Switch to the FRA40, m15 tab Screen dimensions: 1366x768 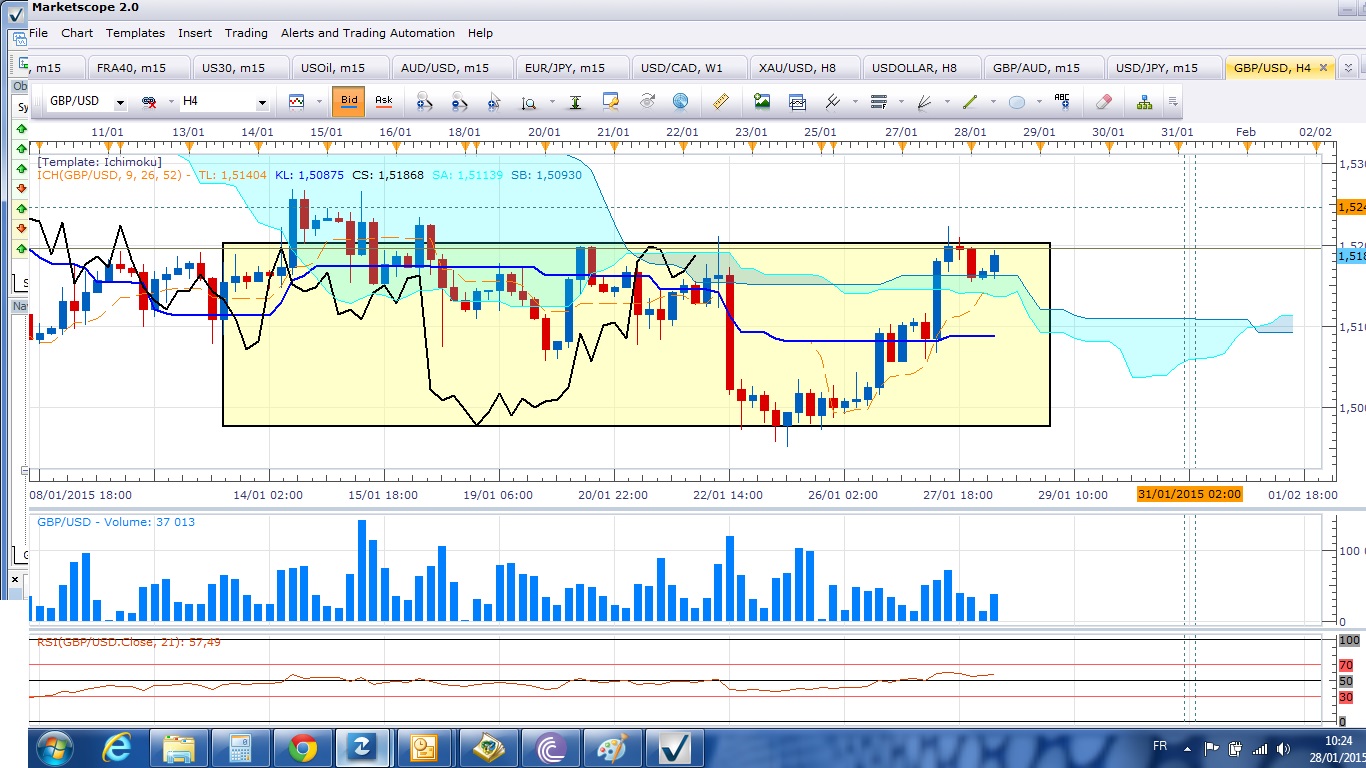[x=138, y=68]
